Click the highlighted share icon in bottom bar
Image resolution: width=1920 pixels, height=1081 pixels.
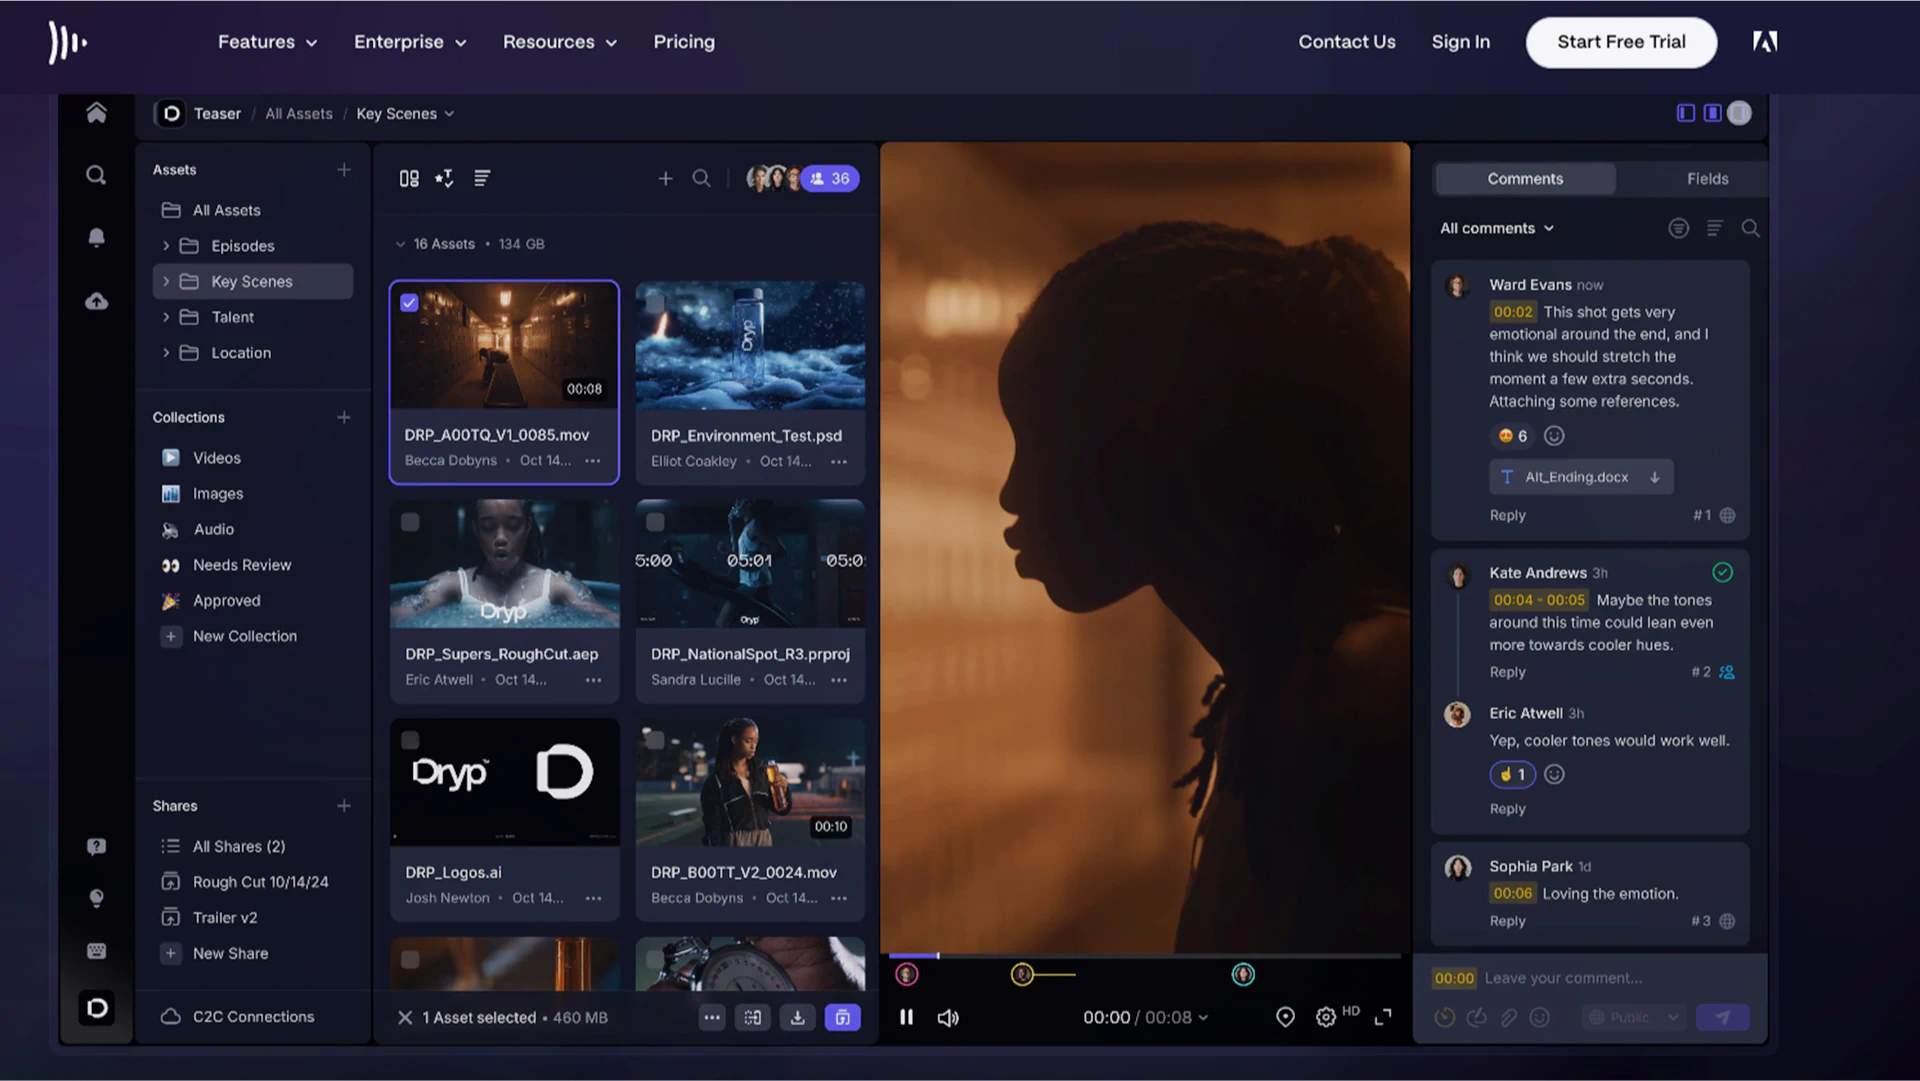point(842,1017)
